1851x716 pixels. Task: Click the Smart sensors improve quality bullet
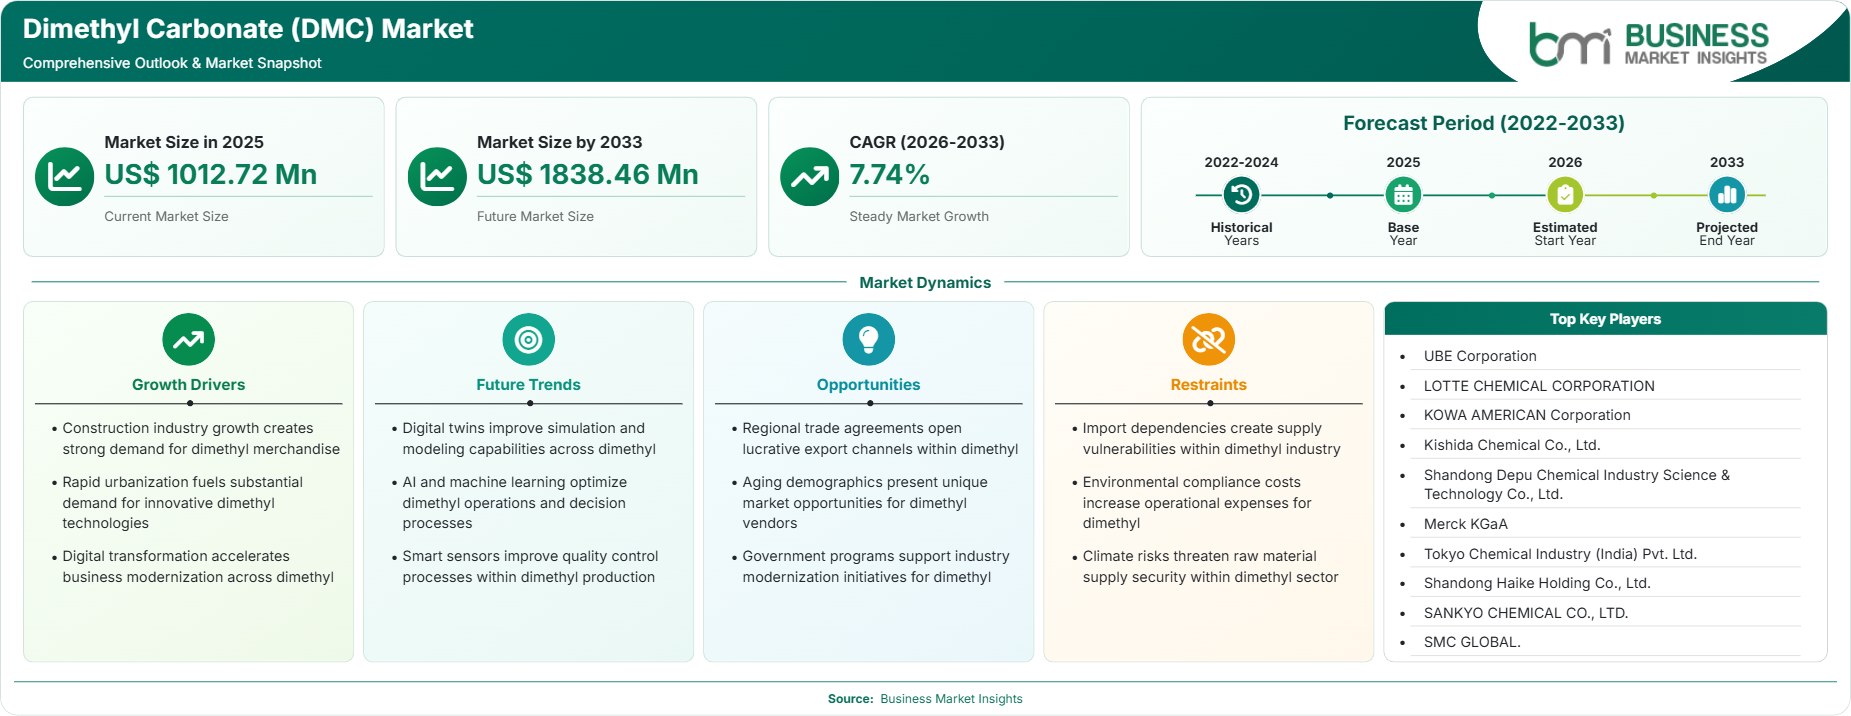click(530, 567)
